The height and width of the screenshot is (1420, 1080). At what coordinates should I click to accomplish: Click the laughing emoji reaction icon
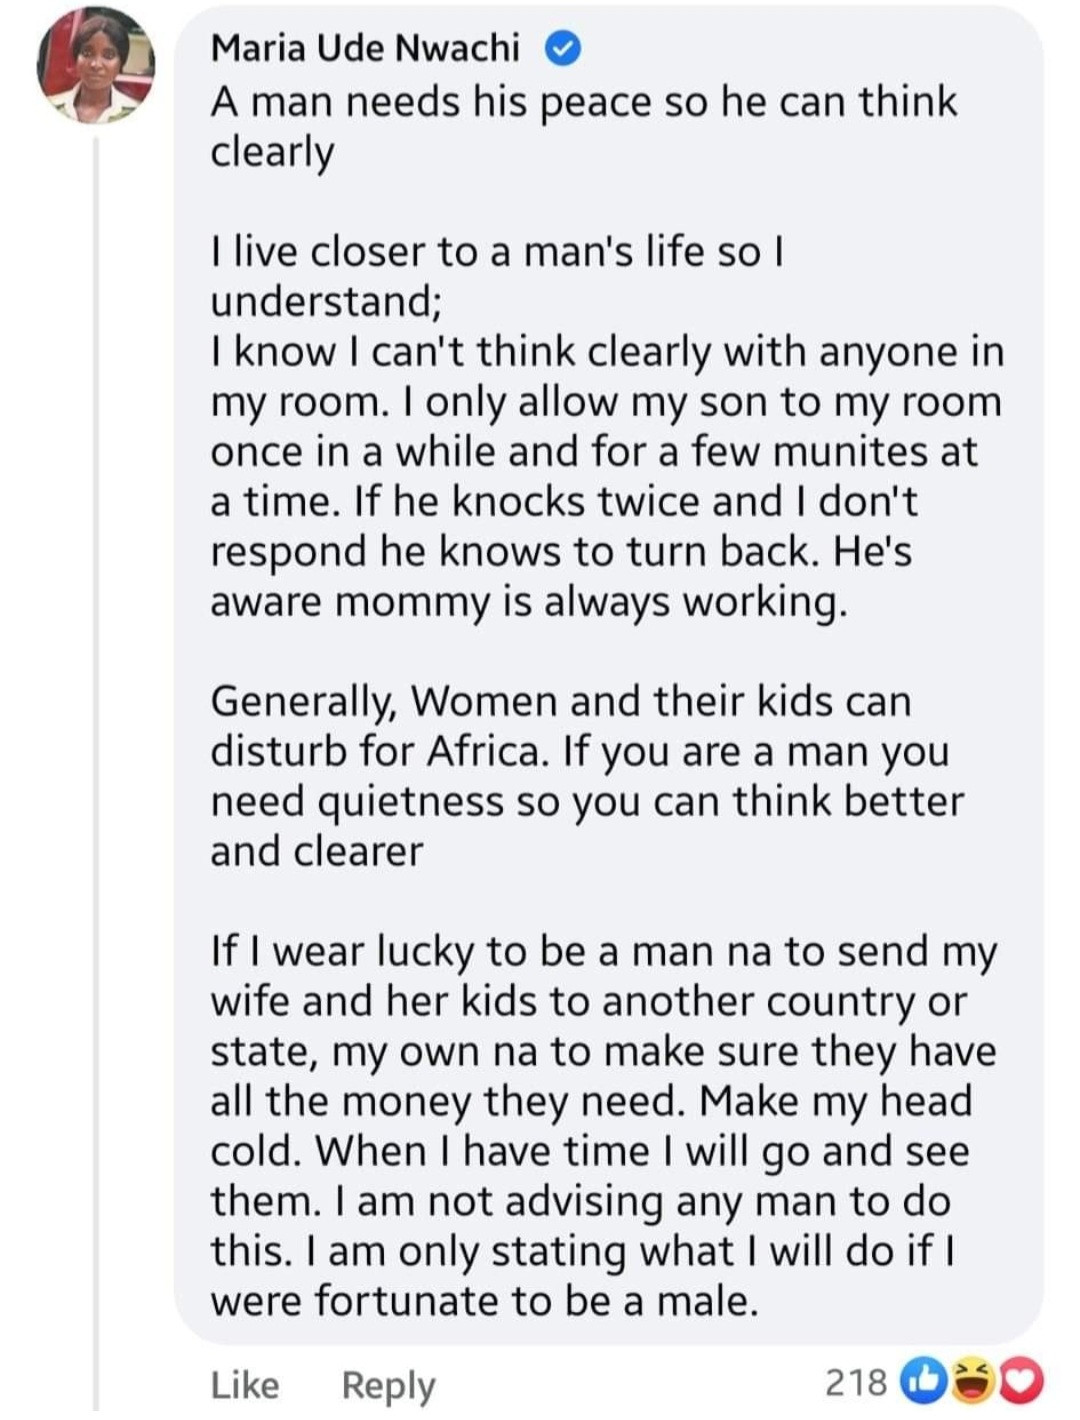(x=968, y=1380)
